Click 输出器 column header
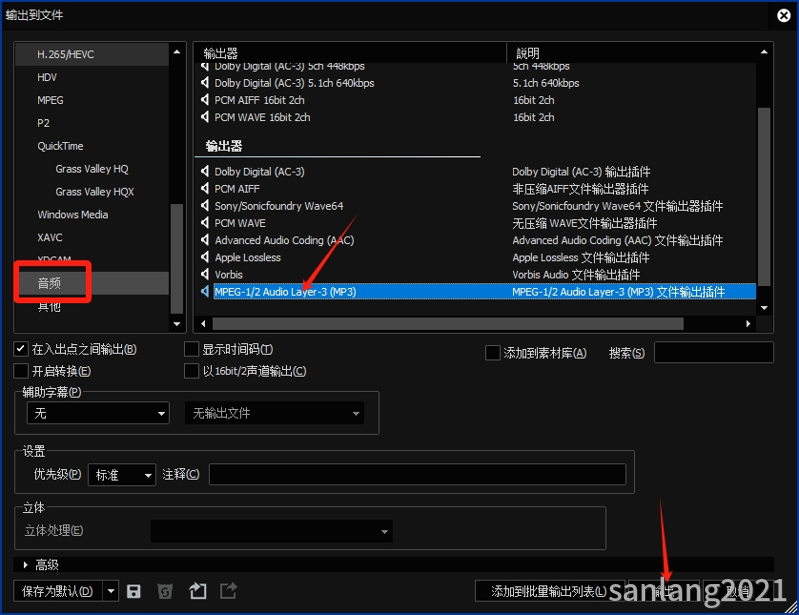The image size is (799, 615). (351, 53)
